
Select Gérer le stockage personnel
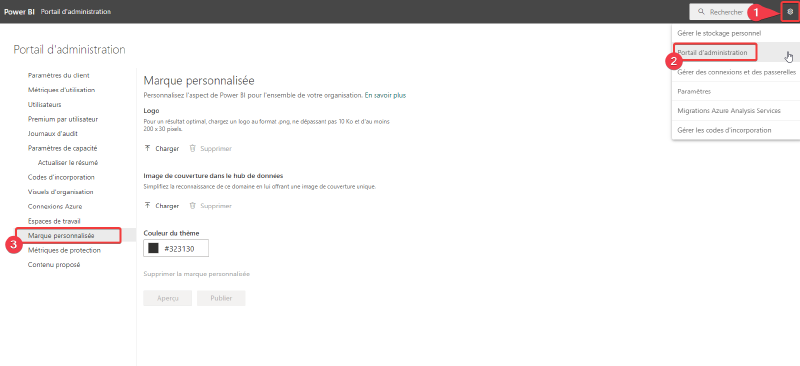(x=719, y=33)
